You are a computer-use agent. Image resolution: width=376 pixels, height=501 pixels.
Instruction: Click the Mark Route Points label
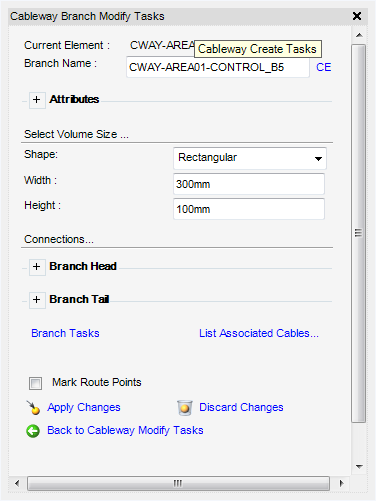tap(97, 382)
